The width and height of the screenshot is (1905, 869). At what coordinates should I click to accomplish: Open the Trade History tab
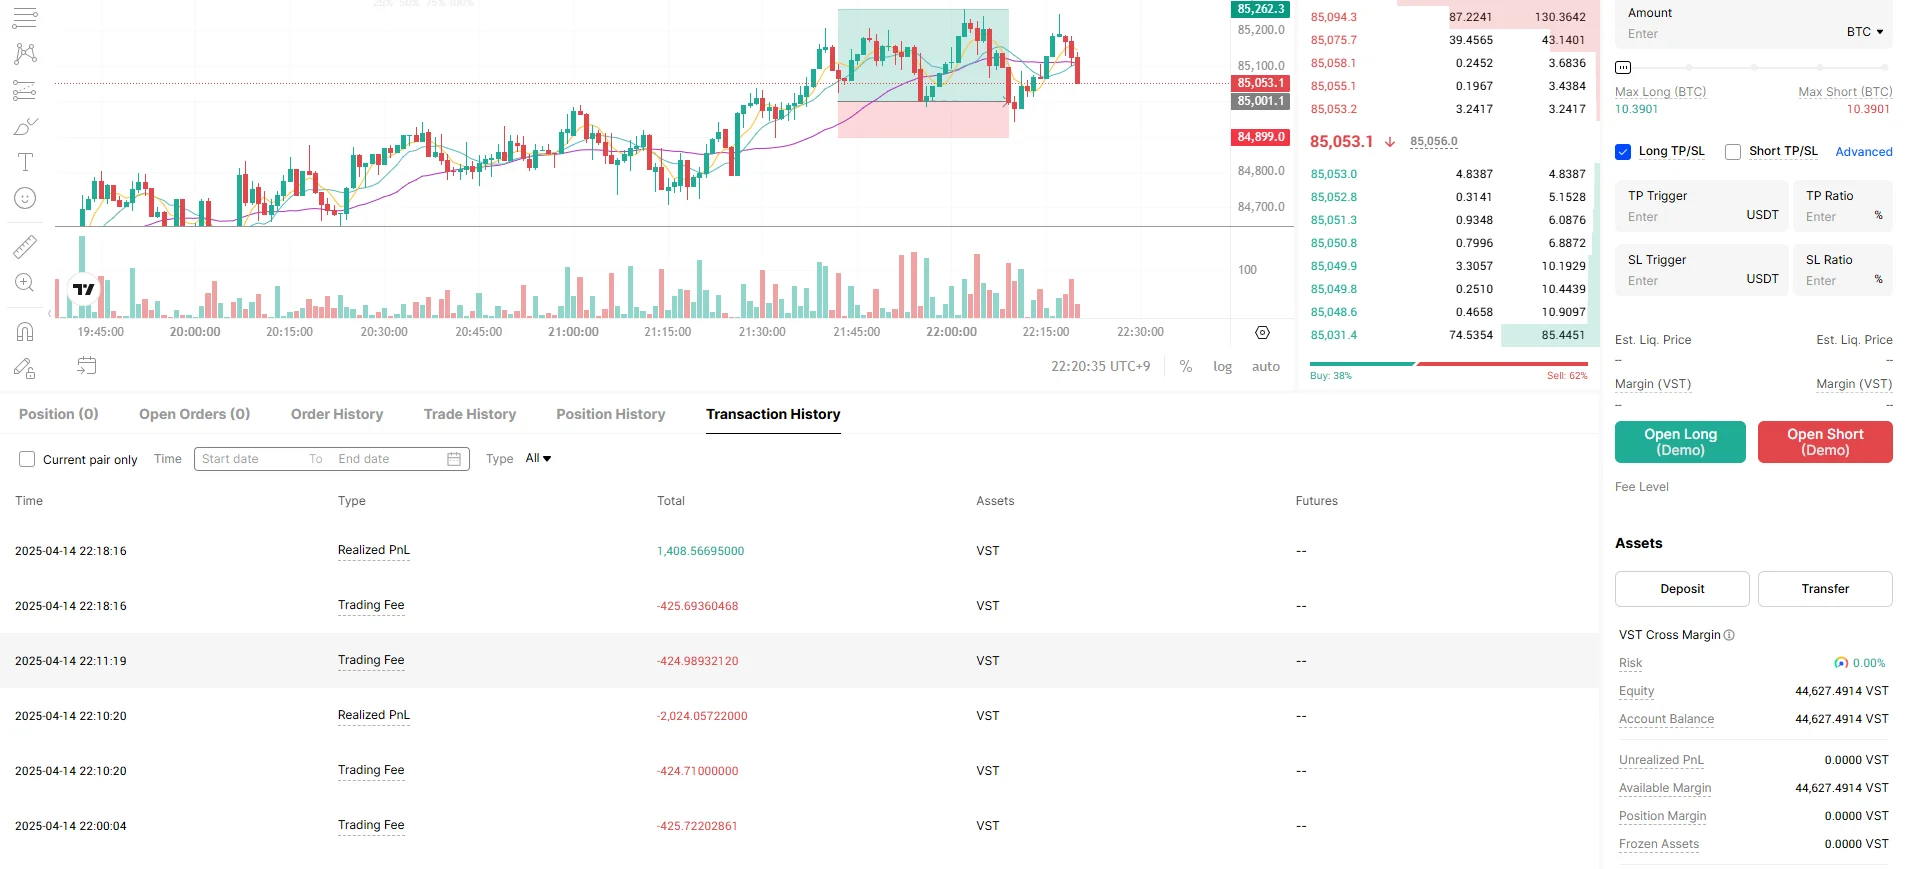[470, 414]
